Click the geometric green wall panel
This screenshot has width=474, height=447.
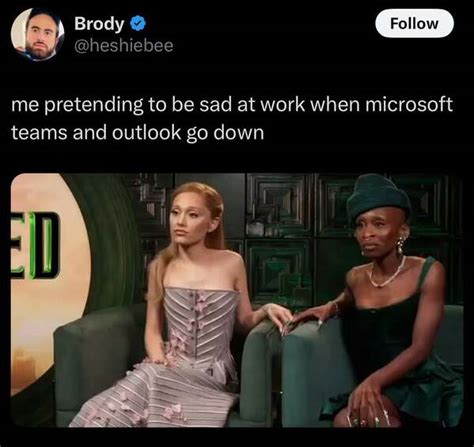279,205
